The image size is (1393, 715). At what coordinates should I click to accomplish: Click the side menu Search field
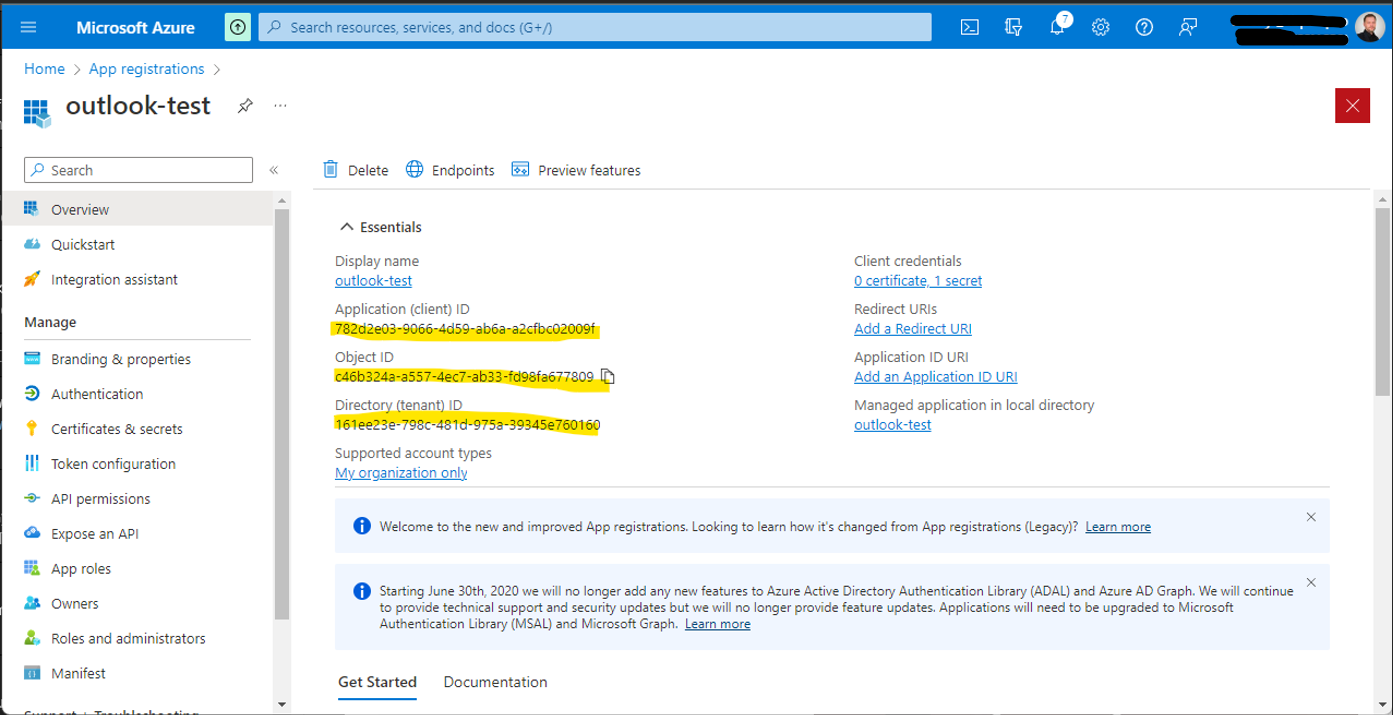[x=138, y=170]
